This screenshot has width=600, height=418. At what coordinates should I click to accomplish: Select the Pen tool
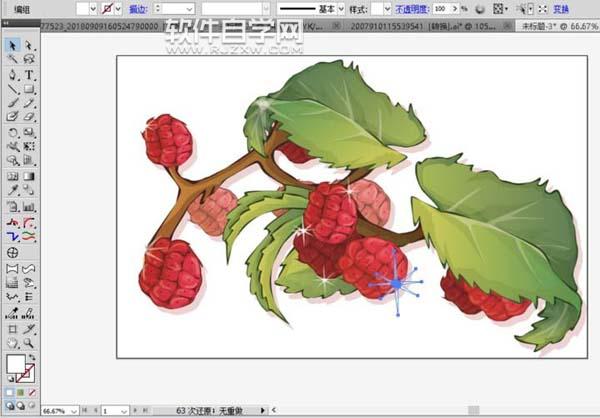[x=12, y=75]
